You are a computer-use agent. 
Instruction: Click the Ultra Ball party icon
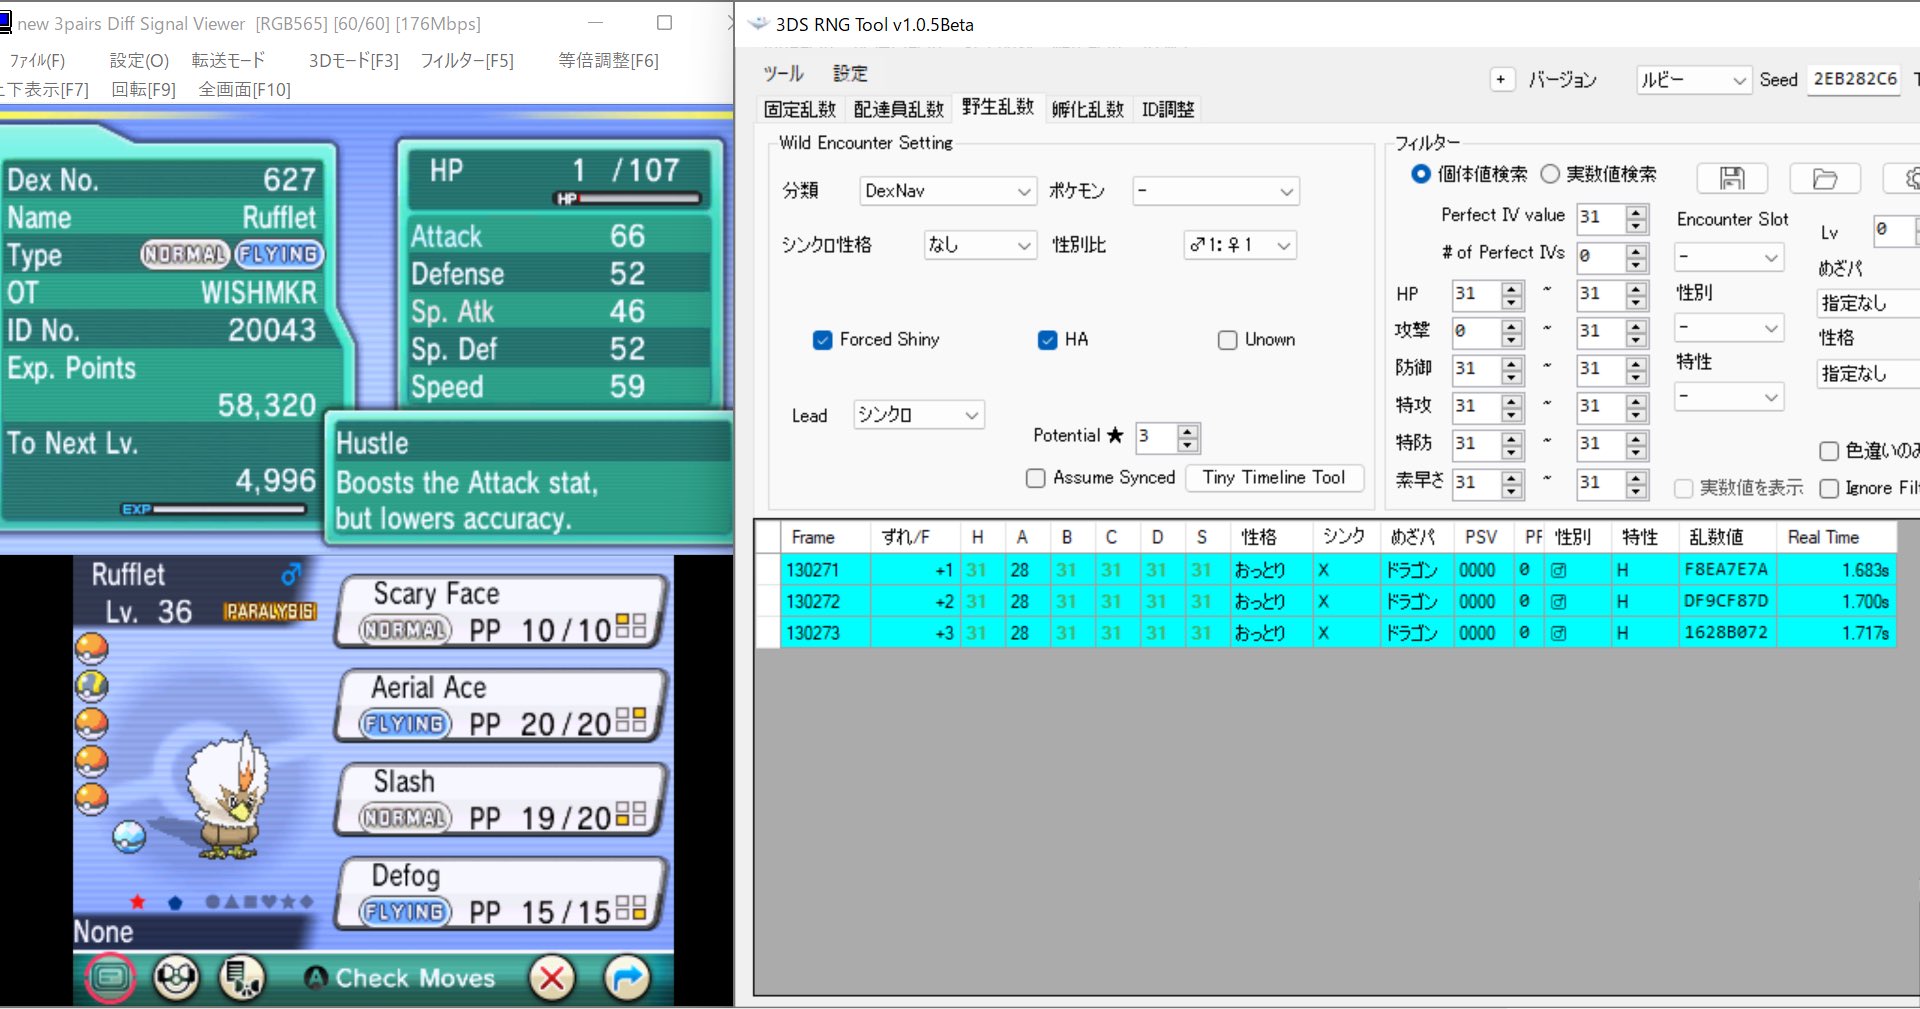[92, 686]
